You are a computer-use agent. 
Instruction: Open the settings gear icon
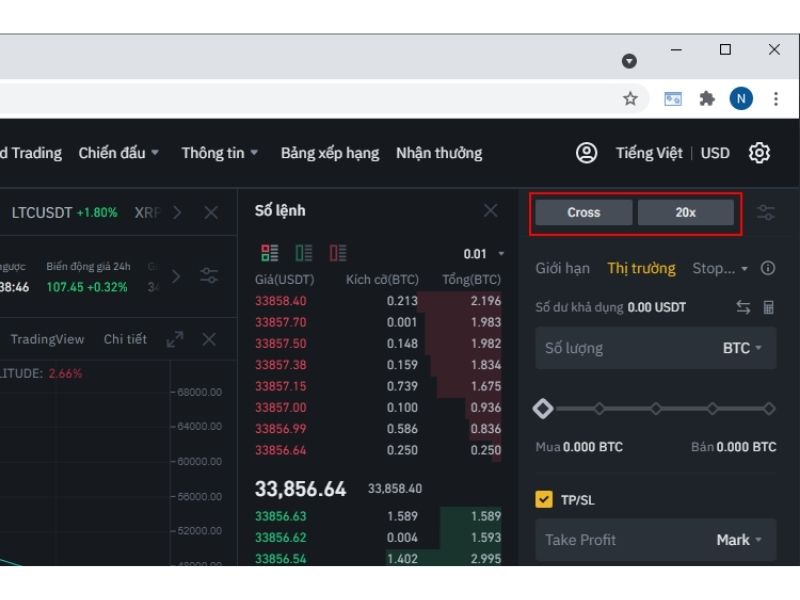pos(759,153)
